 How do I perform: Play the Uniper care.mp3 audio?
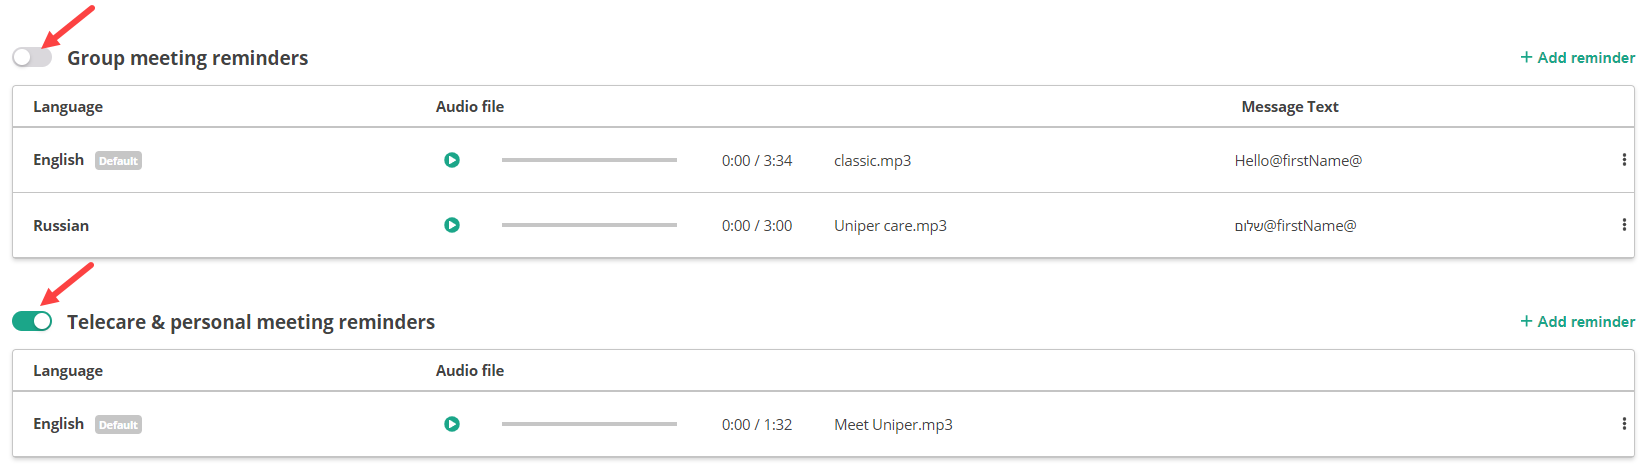(452, 225)
